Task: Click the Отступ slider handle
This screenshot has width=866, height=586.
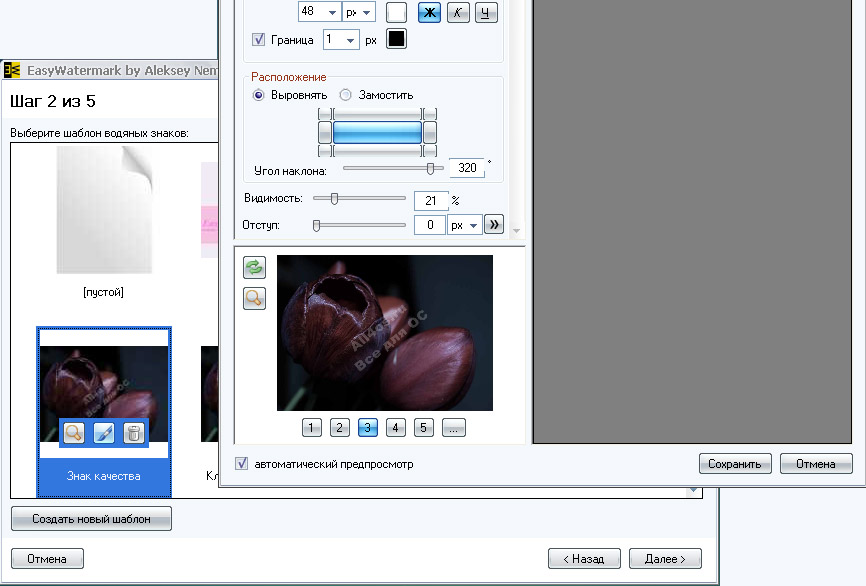Action: tap(316, 225)
